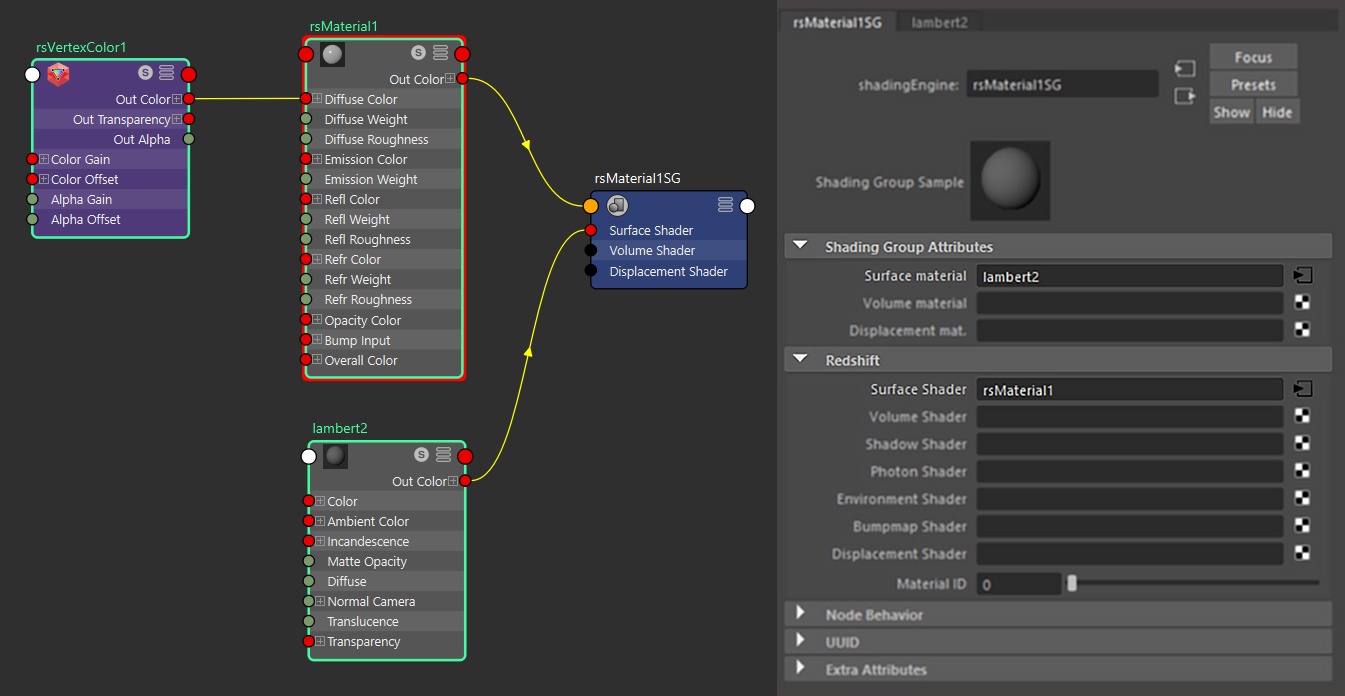The image size is (1345, 696).
Task: Collapse the Shading Group Attributes section
Action: click(801, 246)
